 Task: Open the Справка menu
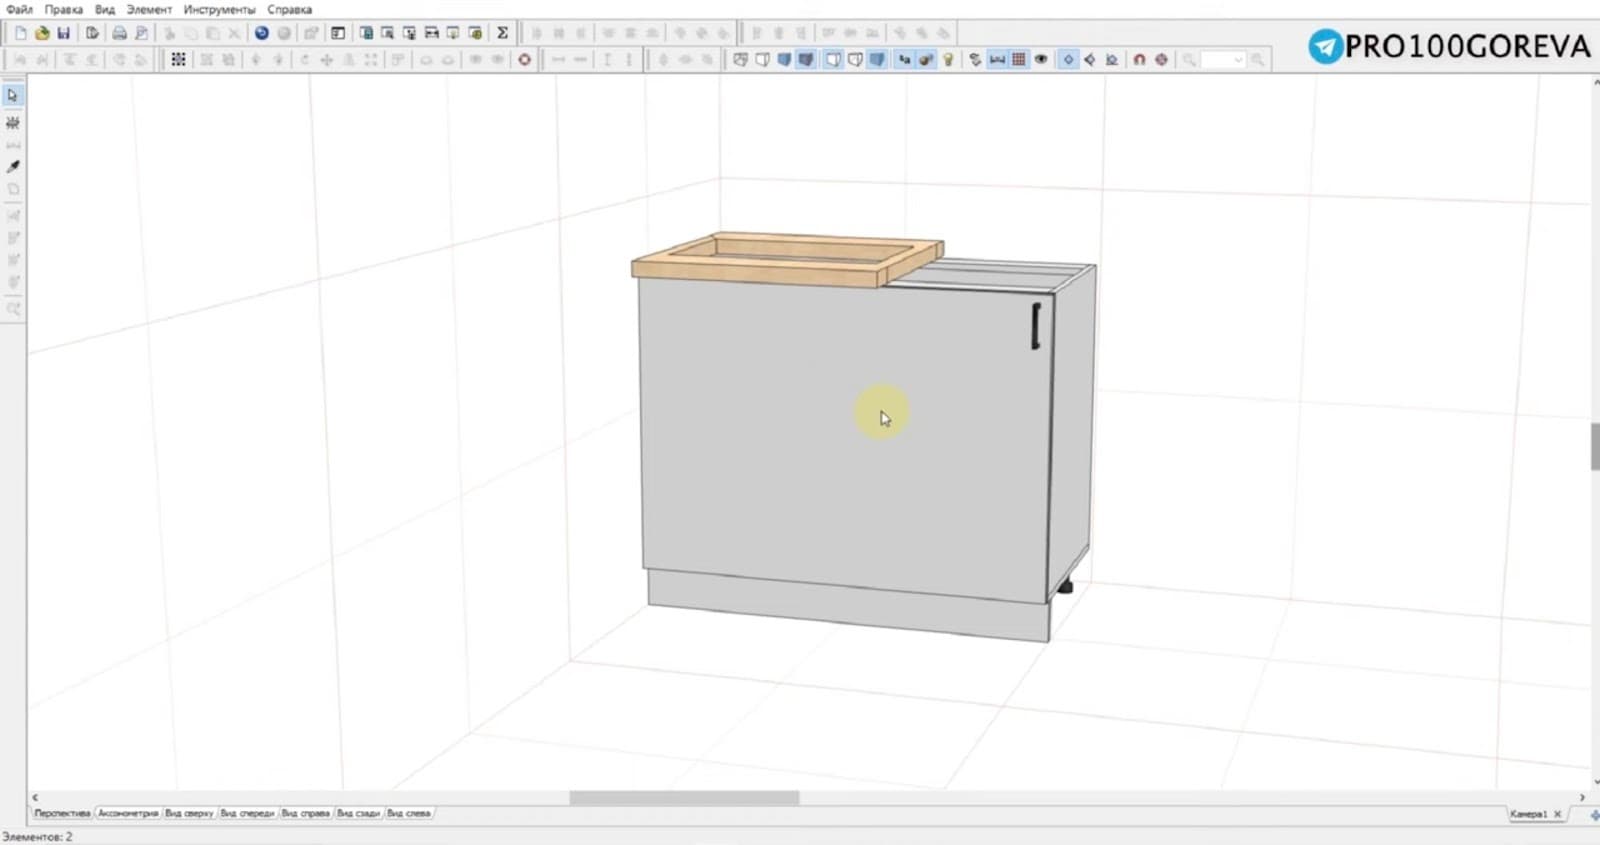[x=289, y=9]
